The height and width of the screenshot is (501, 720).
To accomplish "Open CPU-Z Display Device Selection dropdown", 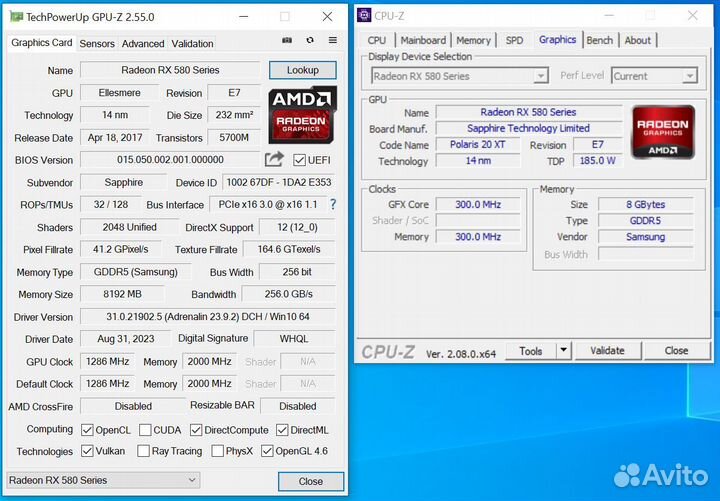I will (460, 76).
